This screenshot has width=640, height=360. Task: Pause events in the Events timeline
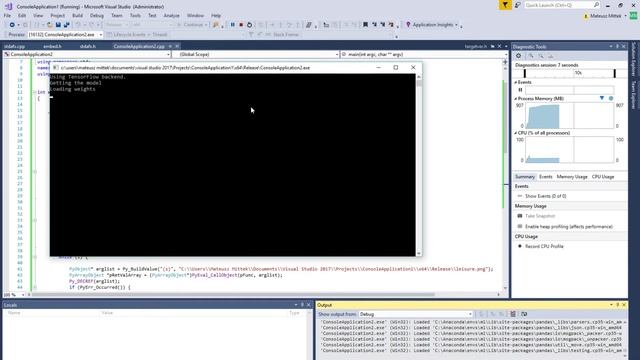pyautogui.click(x=520, y=90)
